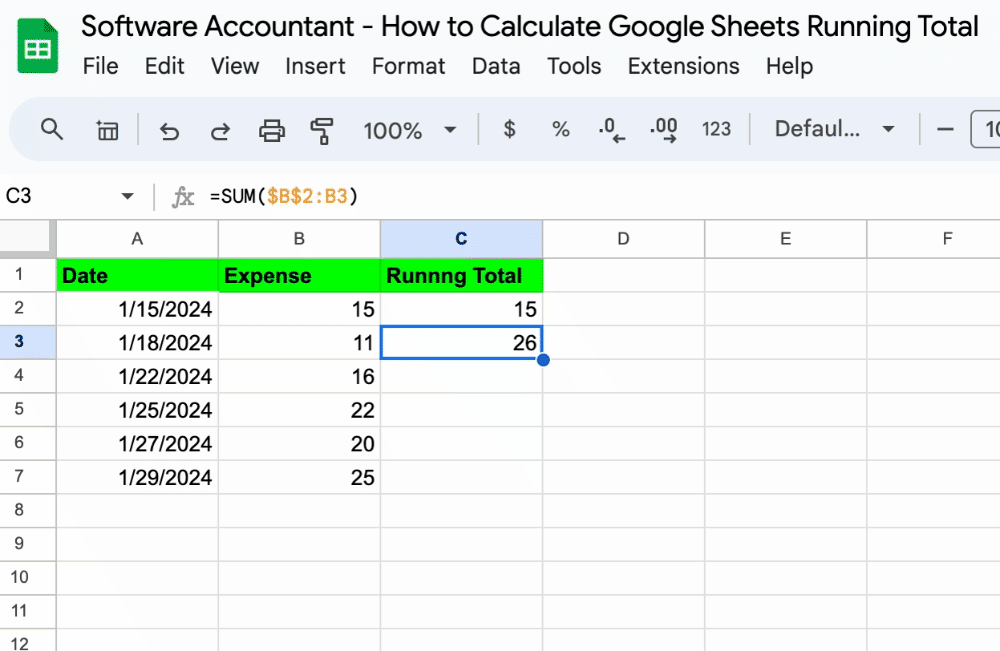Open the Insert menu

tap(315, 66)
